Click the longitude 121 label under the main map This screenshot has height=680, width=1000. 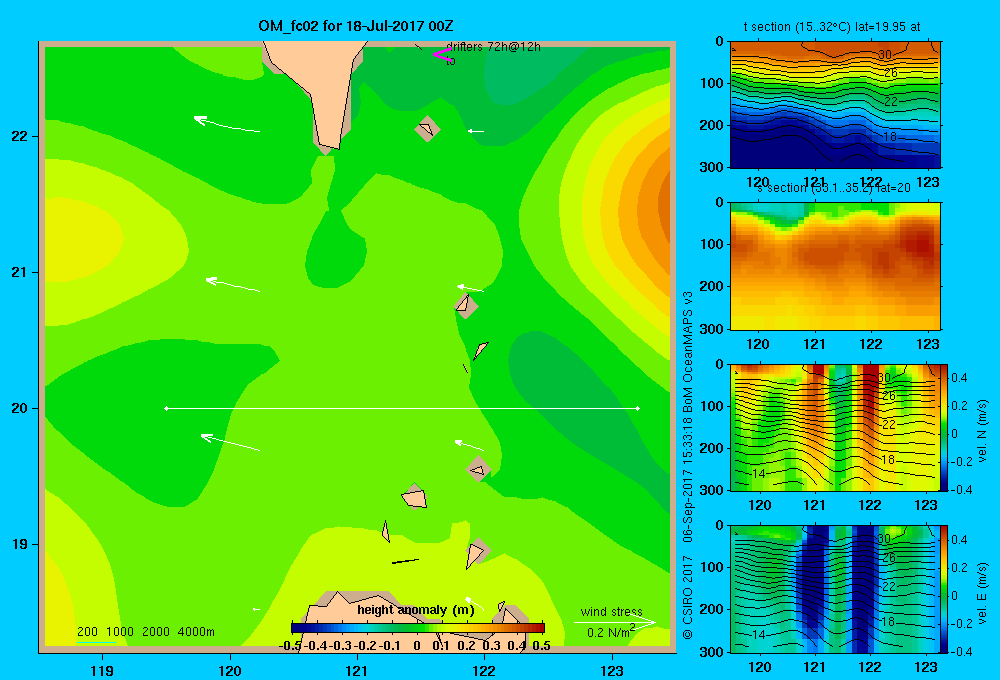pos(357,670)
